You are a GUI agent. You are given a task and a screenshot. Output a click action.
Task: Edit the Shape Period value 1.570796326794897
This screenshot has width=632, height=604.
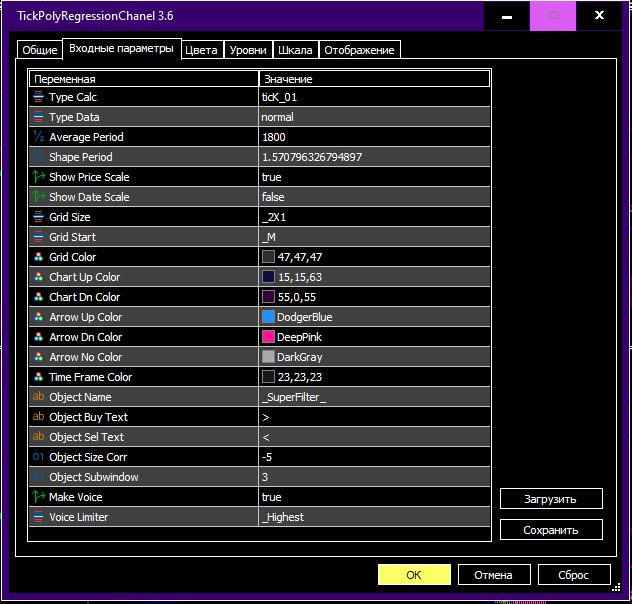coord(374,157)
